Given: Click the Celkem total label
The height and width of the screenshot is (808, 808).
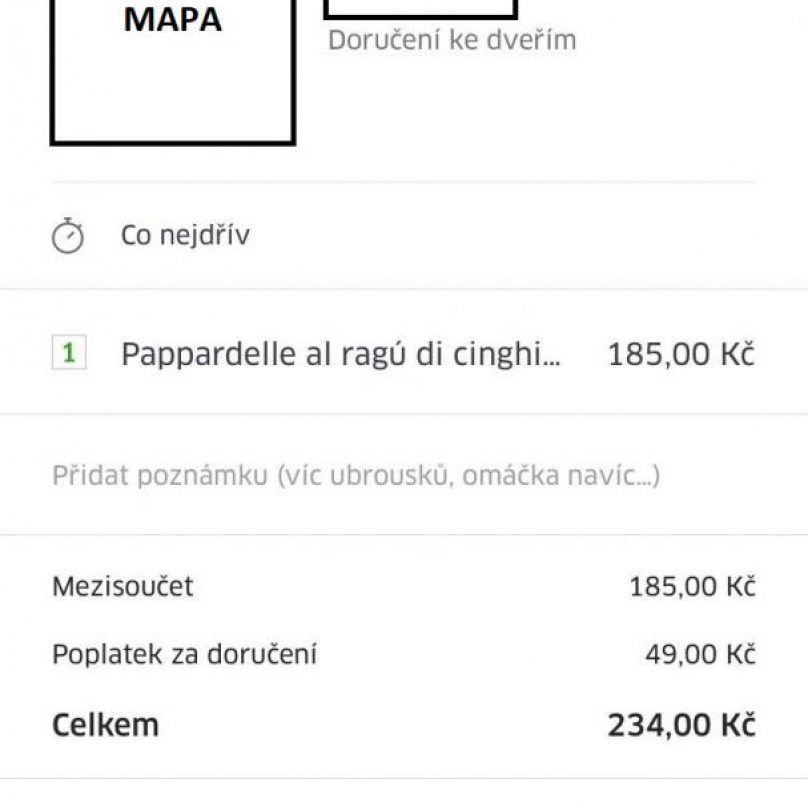Looking at the screenshot, I should point(105,725).
